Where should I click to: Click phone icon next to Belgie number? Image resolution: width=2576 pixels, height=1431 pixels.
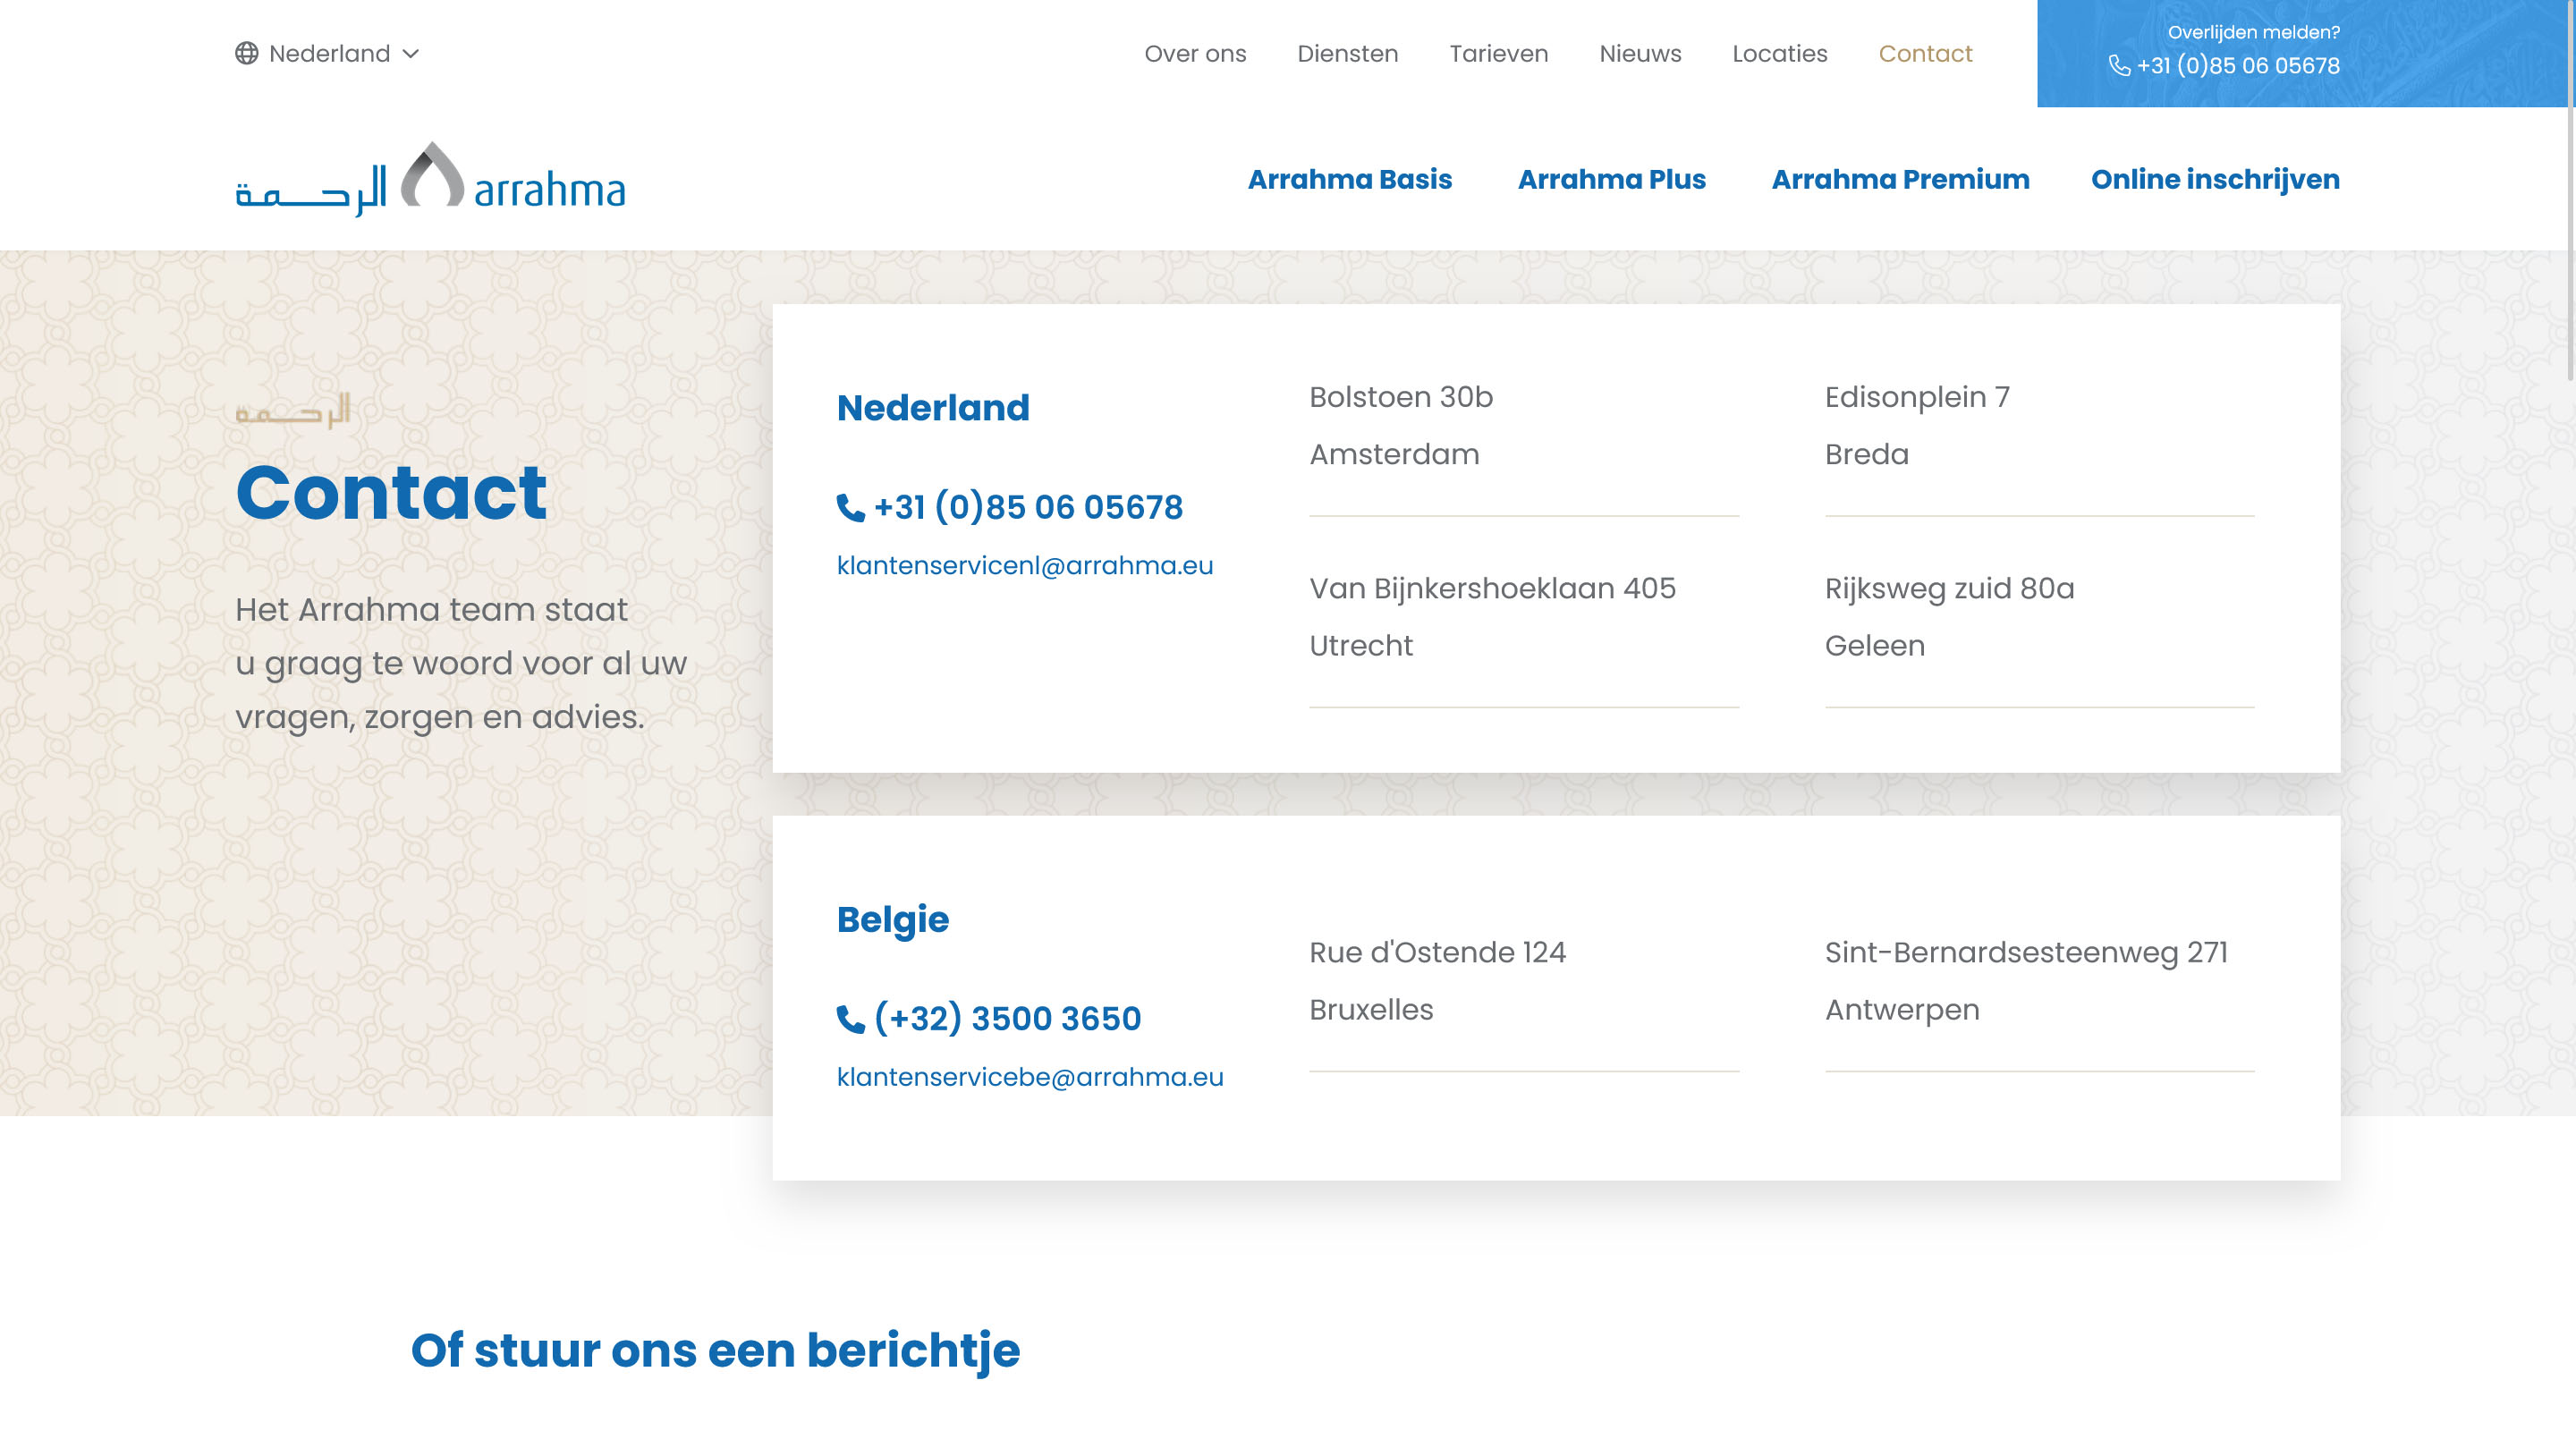[850, 1019]
